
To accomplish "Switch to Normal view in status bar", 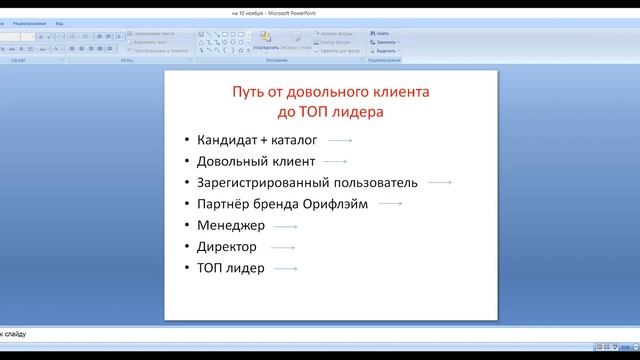I will pyautogui.click(x=599, y=347).
